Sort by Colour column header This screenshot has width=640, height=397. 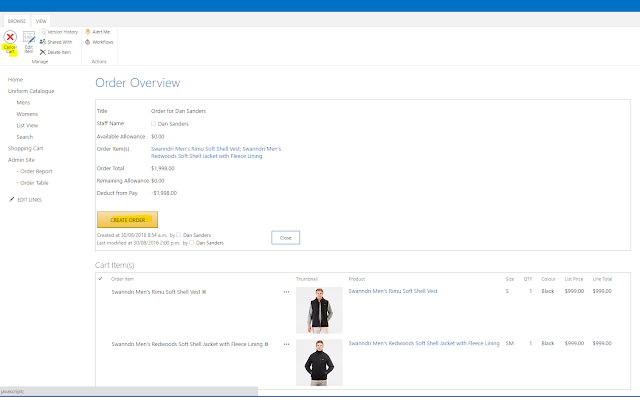tap(548, 279)
